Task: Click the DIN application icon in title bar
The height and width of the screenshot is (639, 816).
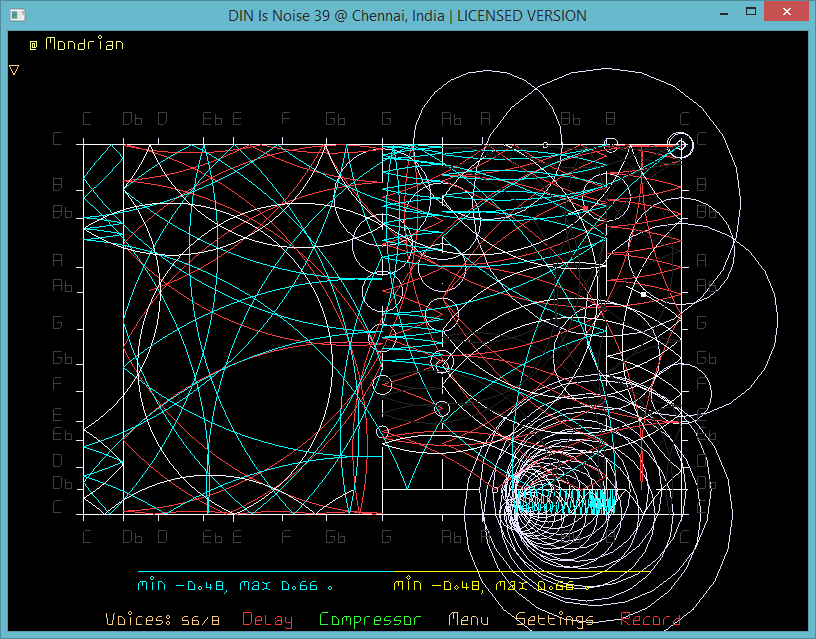Action: (x=16, y=15)
